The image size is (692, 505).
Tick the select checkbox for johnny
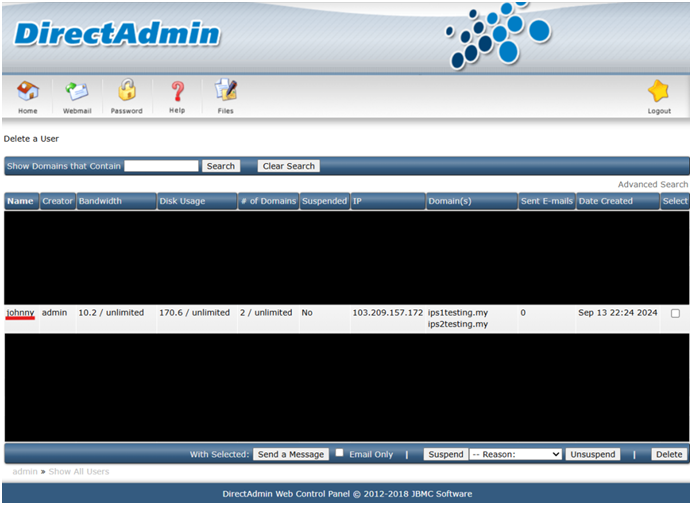[675, 313]
